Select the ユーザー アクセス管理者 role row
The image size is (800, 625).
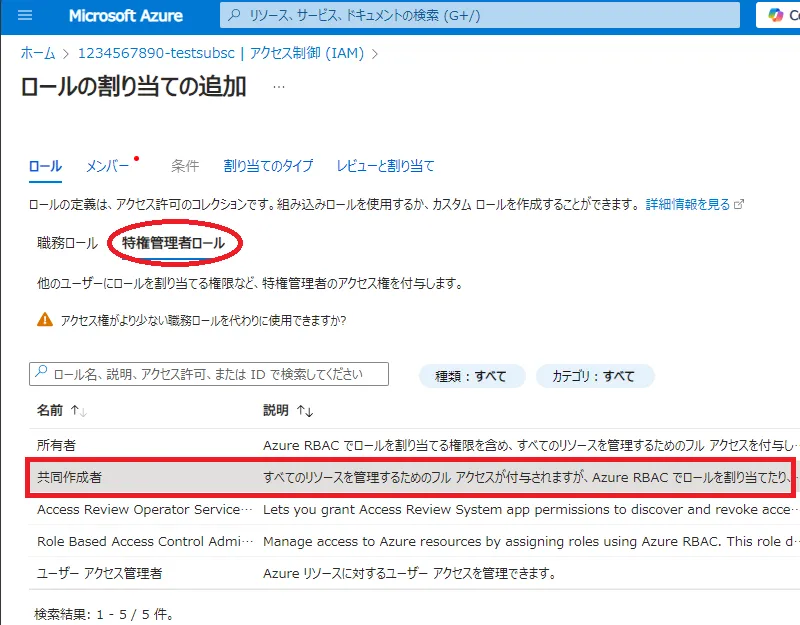[99, 573]
